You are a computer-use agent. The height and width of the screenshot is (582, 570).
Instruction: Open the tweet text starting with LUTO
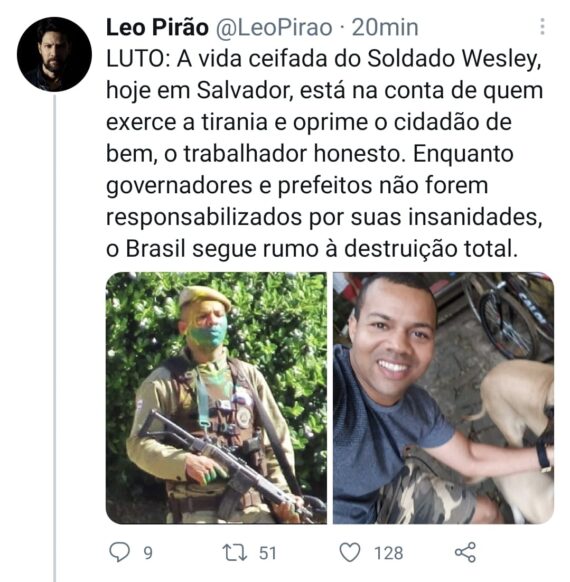(x=325, y=154)
